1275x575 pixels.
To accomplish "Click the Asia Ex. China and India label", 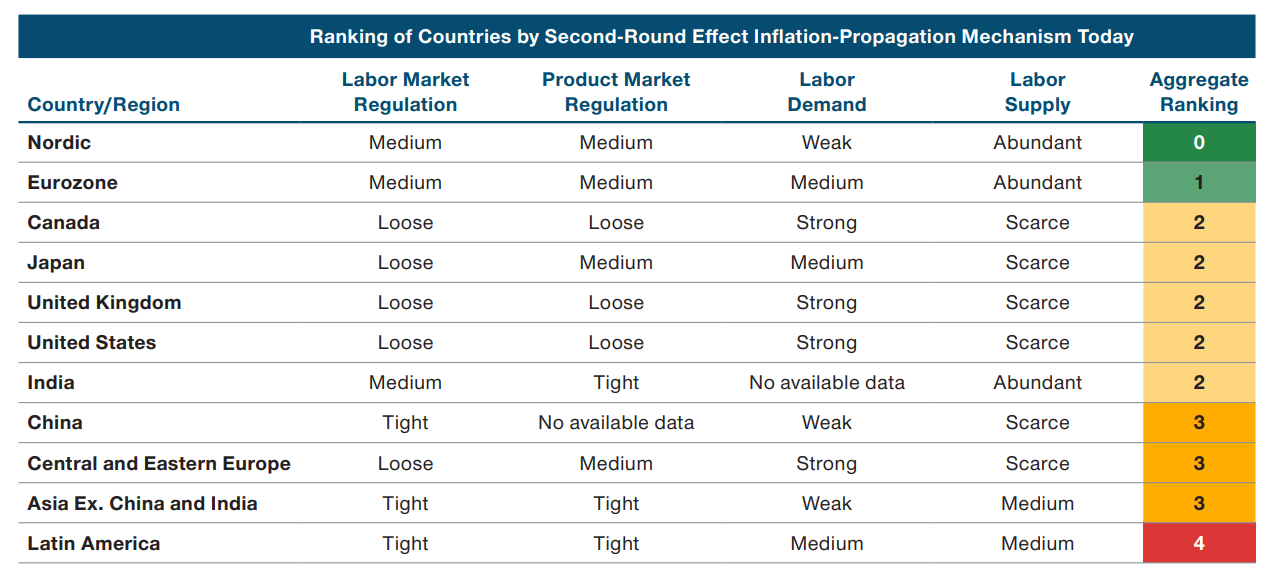I will pyautogui.click(x=142, y=503).
